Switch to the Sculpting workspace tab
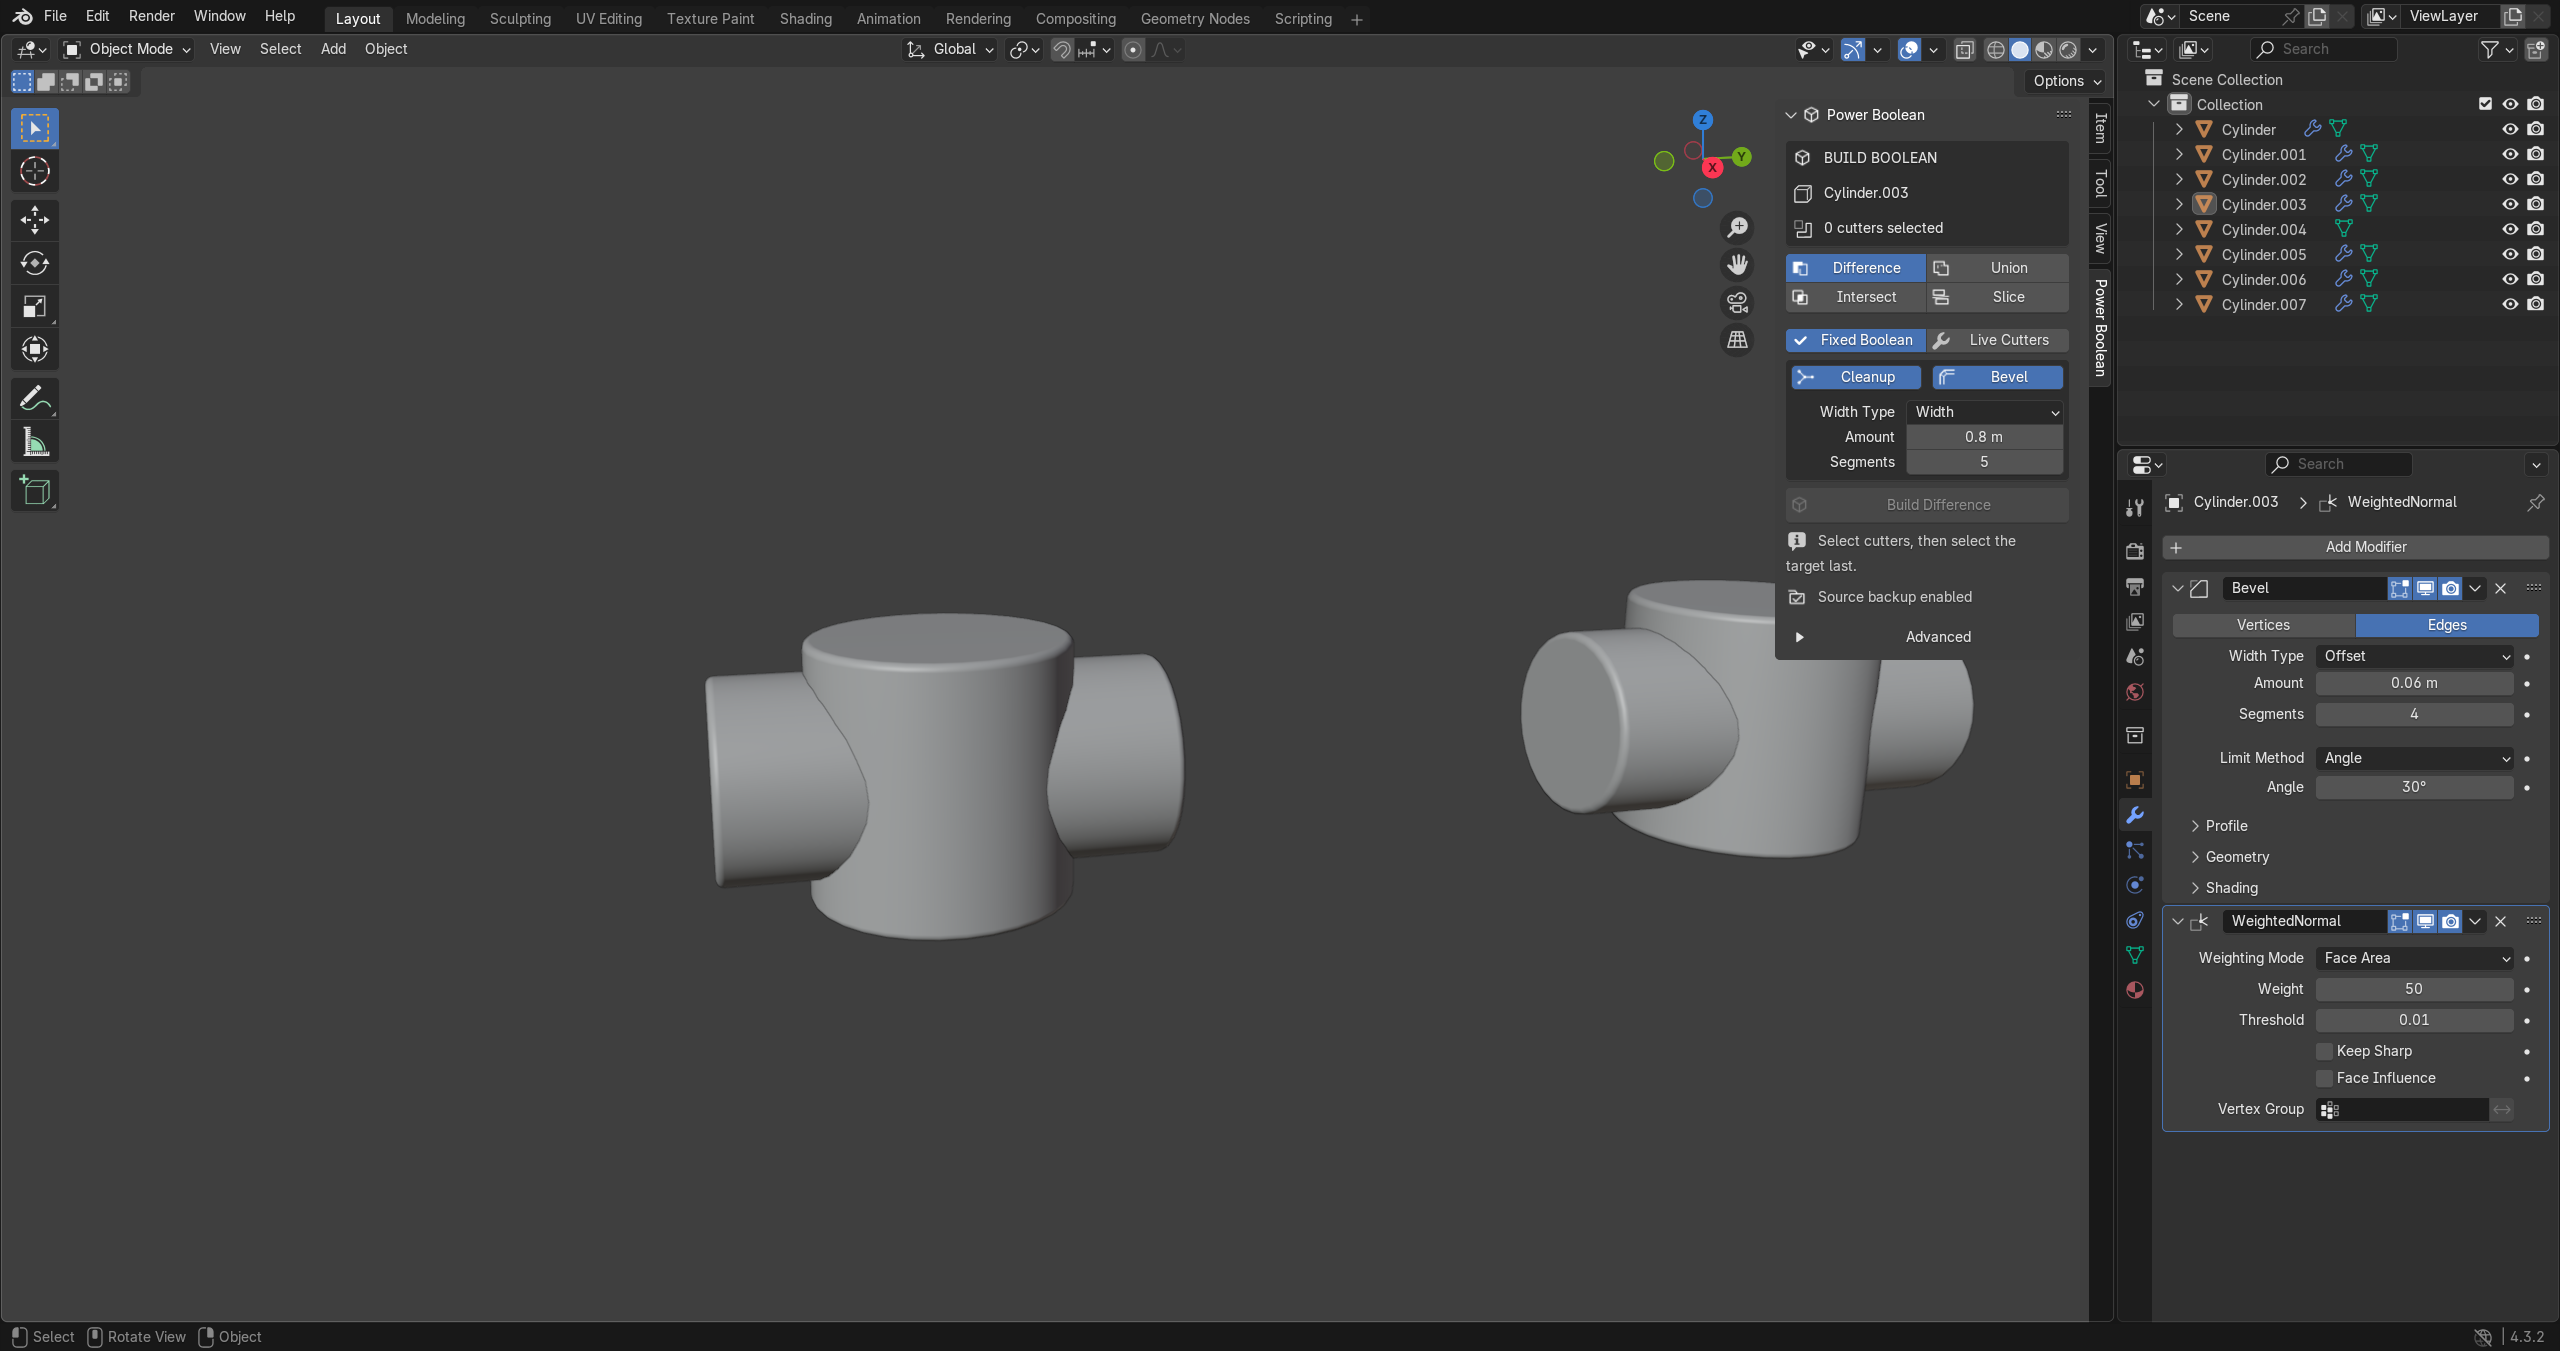The image size is (2560, 1351). click(520, 19)
